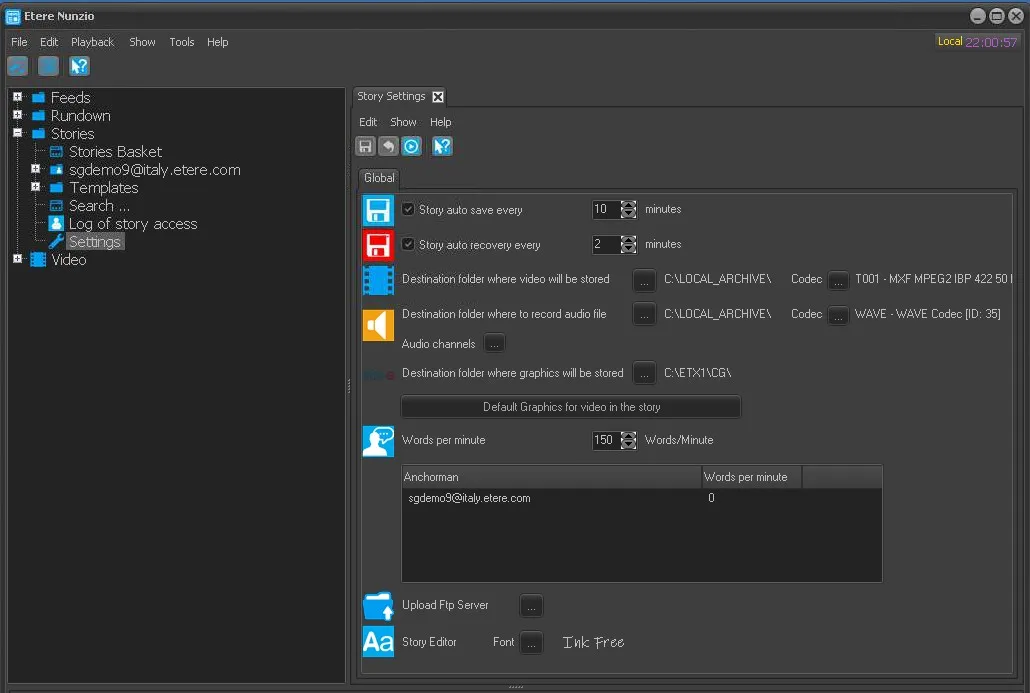
Task: Select Log of story access tree item
Action: pyautogui.click(x=132, y=224)
